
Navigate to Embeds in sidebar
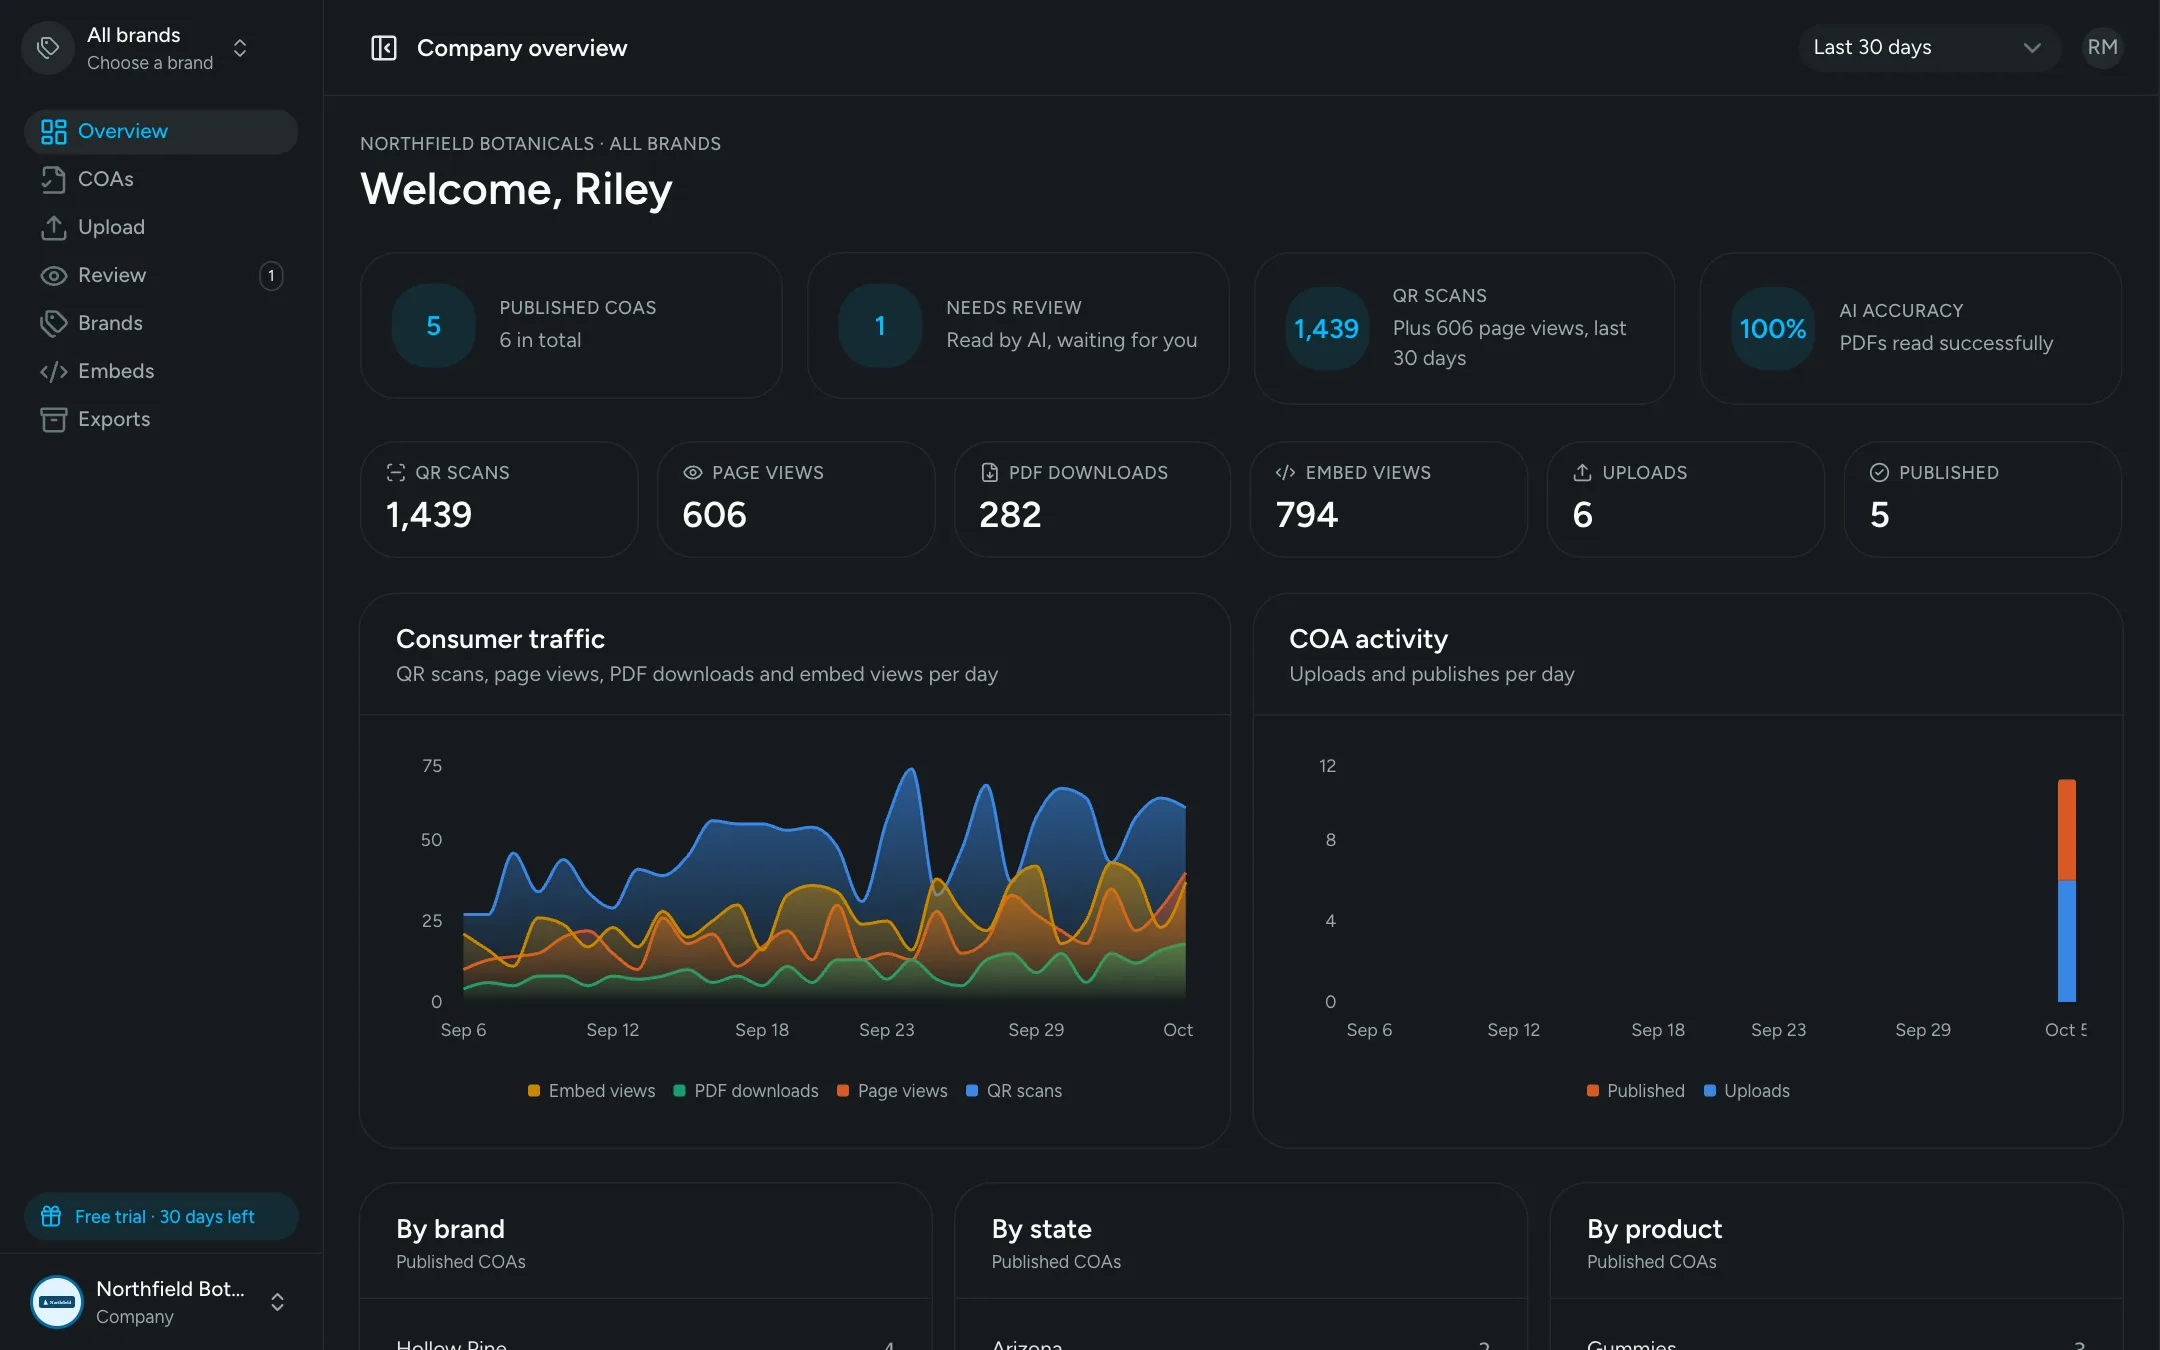[161, 371]
